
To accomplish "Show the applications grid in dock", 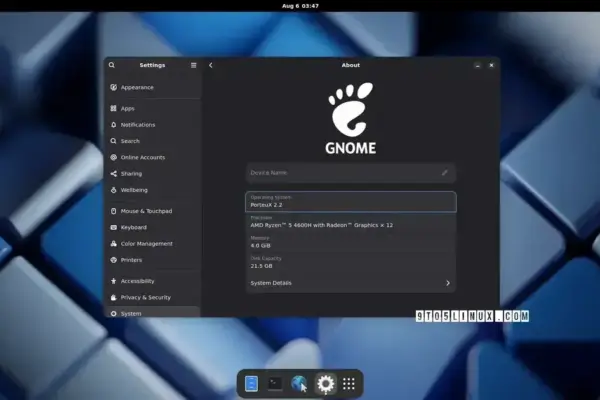I will tap(349, 384).
